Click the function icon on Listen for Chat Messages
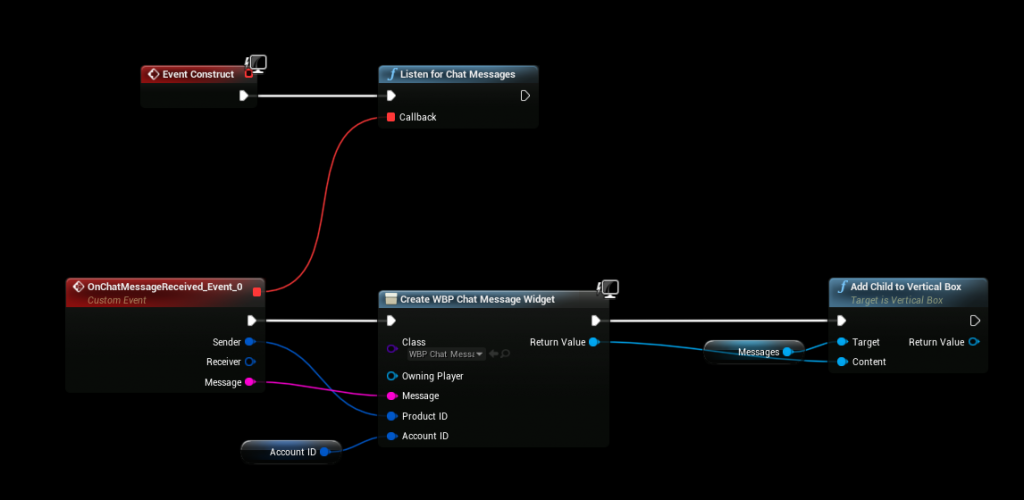The height and width of the screenshot is (500, 1024). tap(391, 74)
